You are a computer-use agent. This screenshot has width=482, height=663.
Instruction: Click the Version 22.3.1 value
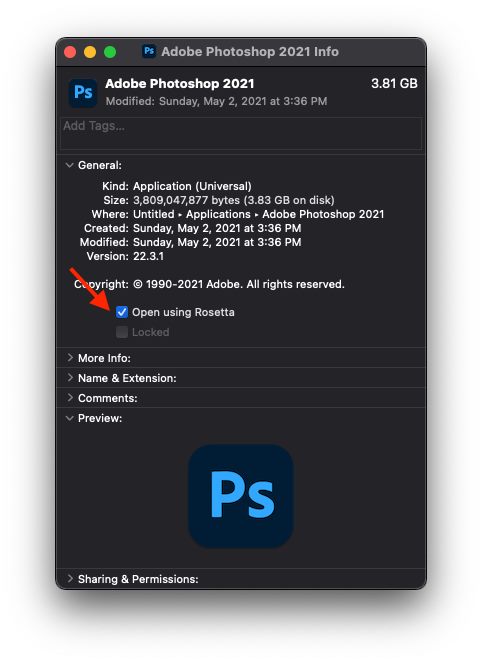(x=148, y=256)
